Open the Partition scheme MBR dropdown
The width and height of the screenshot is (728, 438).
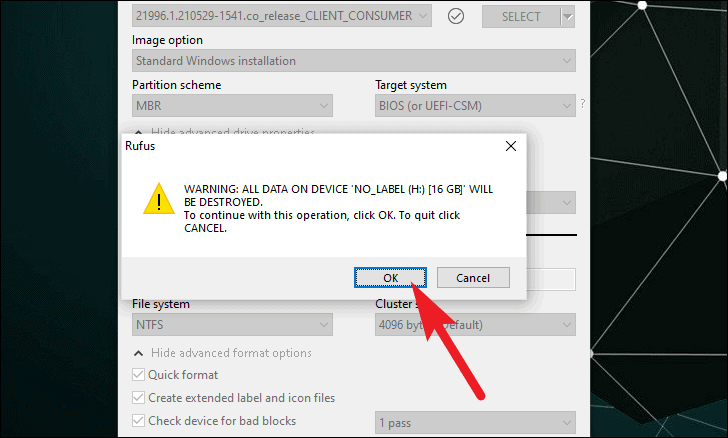[x=232, y=105]
